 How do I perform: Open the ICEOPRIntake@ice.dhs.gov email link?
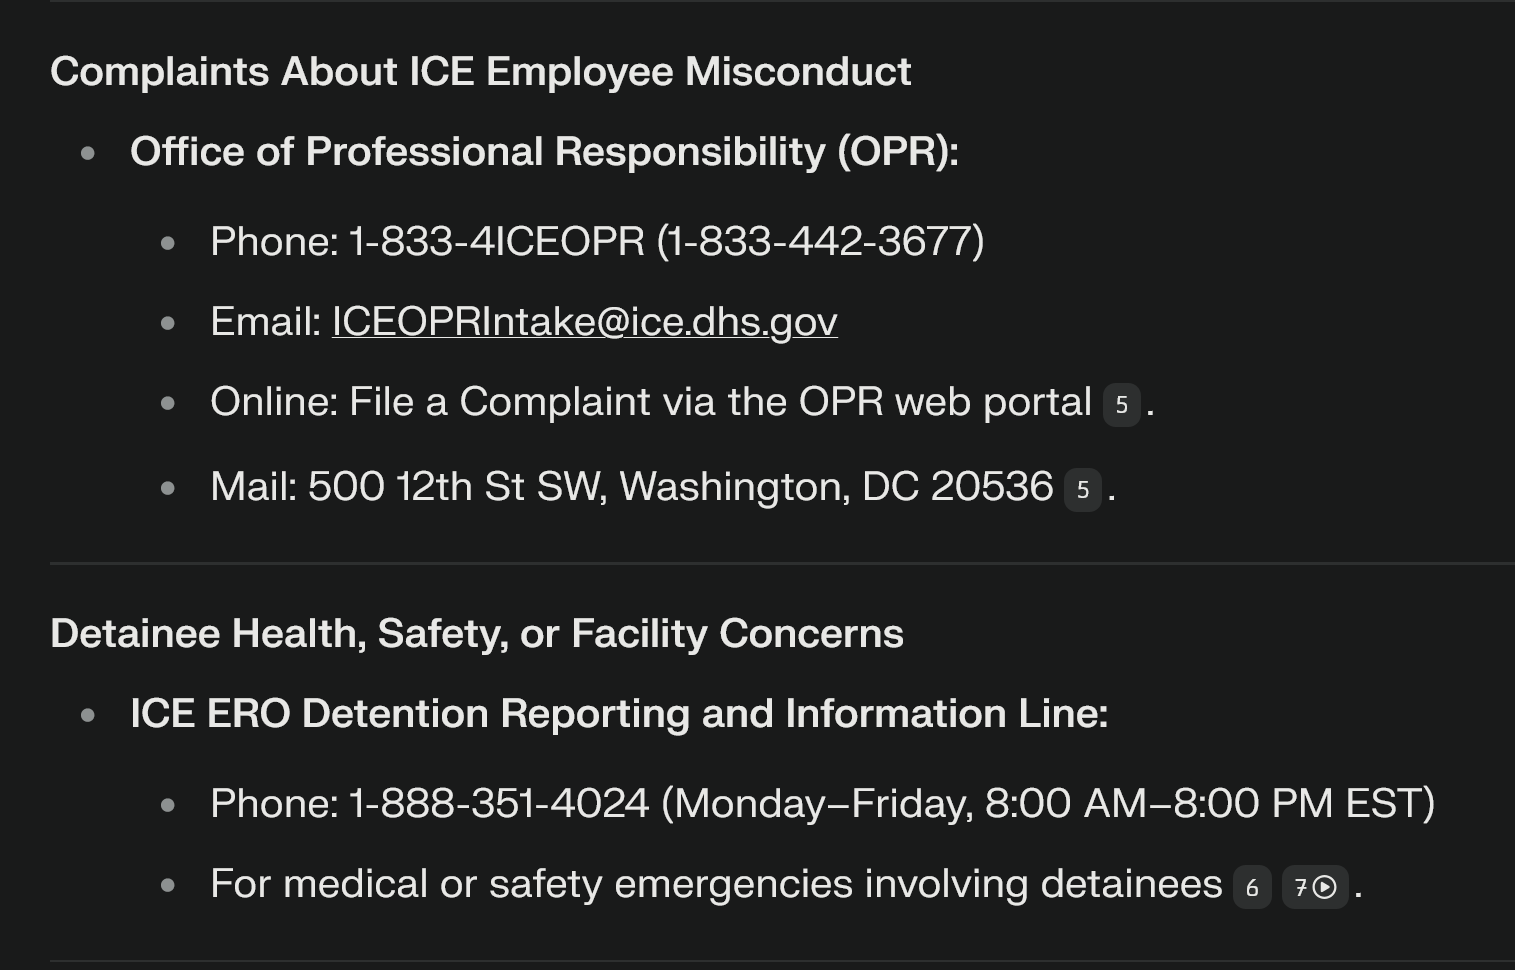pyautogui.click(x=585, y=322)
